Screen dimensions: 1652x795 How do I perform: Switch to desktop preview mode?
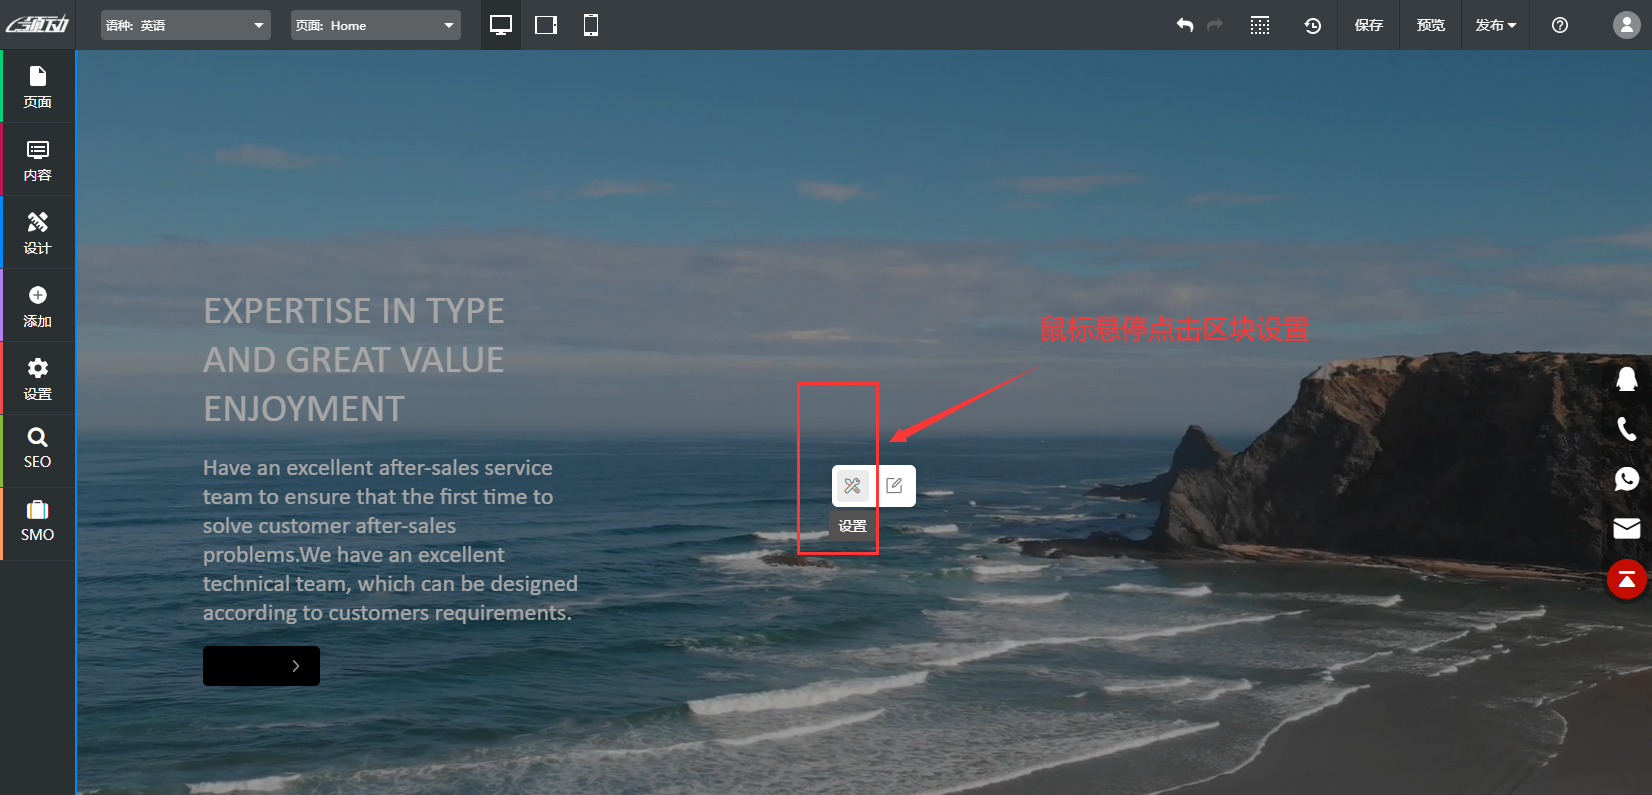pyautogui.click(x=501, y=25)
